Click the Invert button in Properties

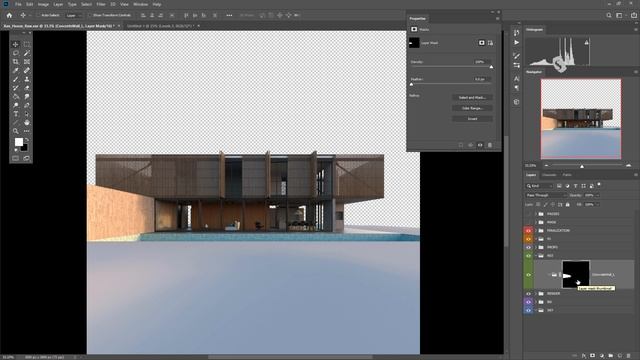[x=472, y=119]
